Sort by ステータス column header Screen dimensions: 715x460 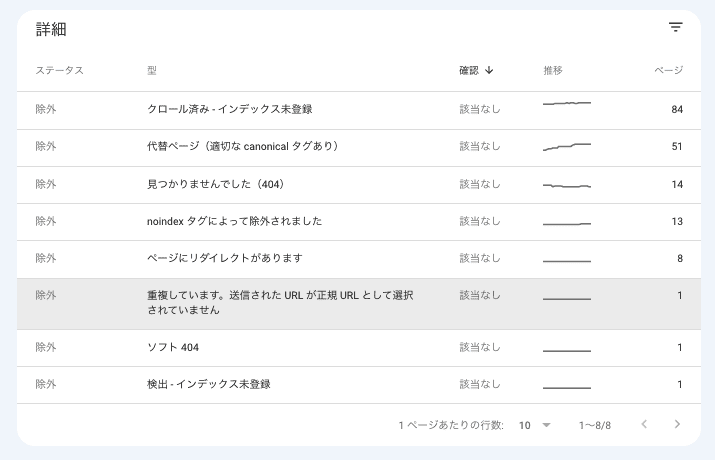pos(59,70)
